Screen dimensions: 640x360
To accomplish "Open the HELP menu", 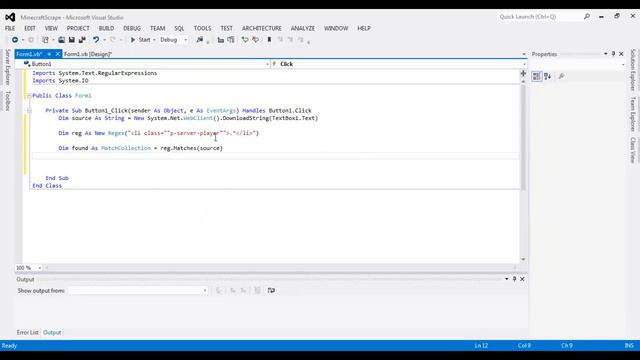I will click(364, 29).
